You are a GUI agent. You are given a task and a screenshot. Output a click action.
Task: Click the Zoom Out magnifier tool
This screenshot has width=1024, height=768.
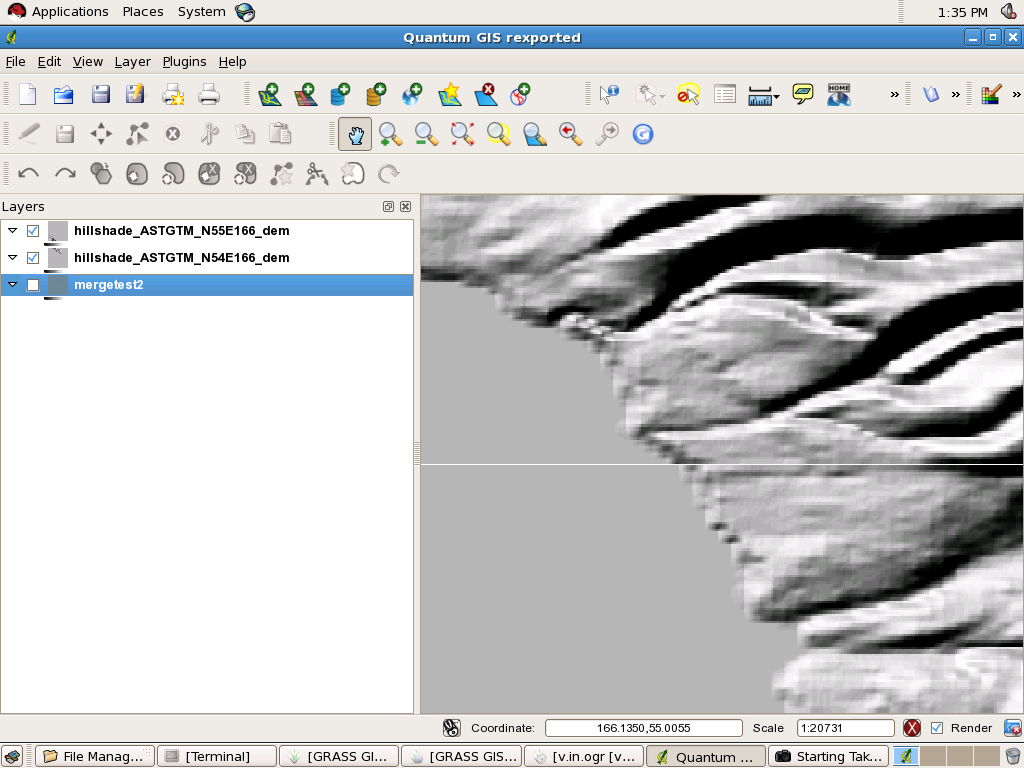coord(426,134)
